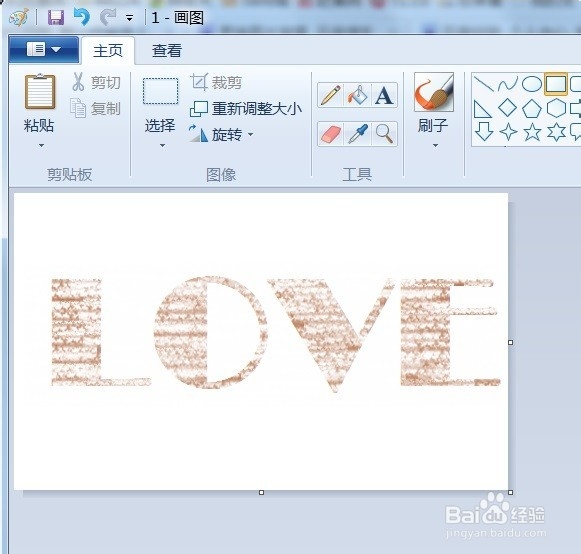Image resolution: width=581 pixels, height=554 pixels.
Task: Select the Magnifier tool
Action: pyautogui.click(x=384, y=134)
